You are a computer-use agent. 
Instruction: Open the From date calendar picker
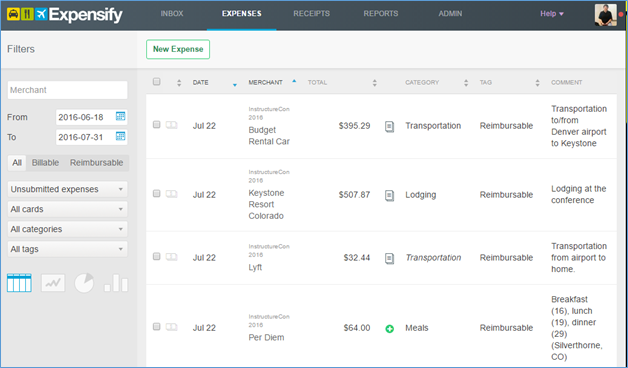click(120, 117)
